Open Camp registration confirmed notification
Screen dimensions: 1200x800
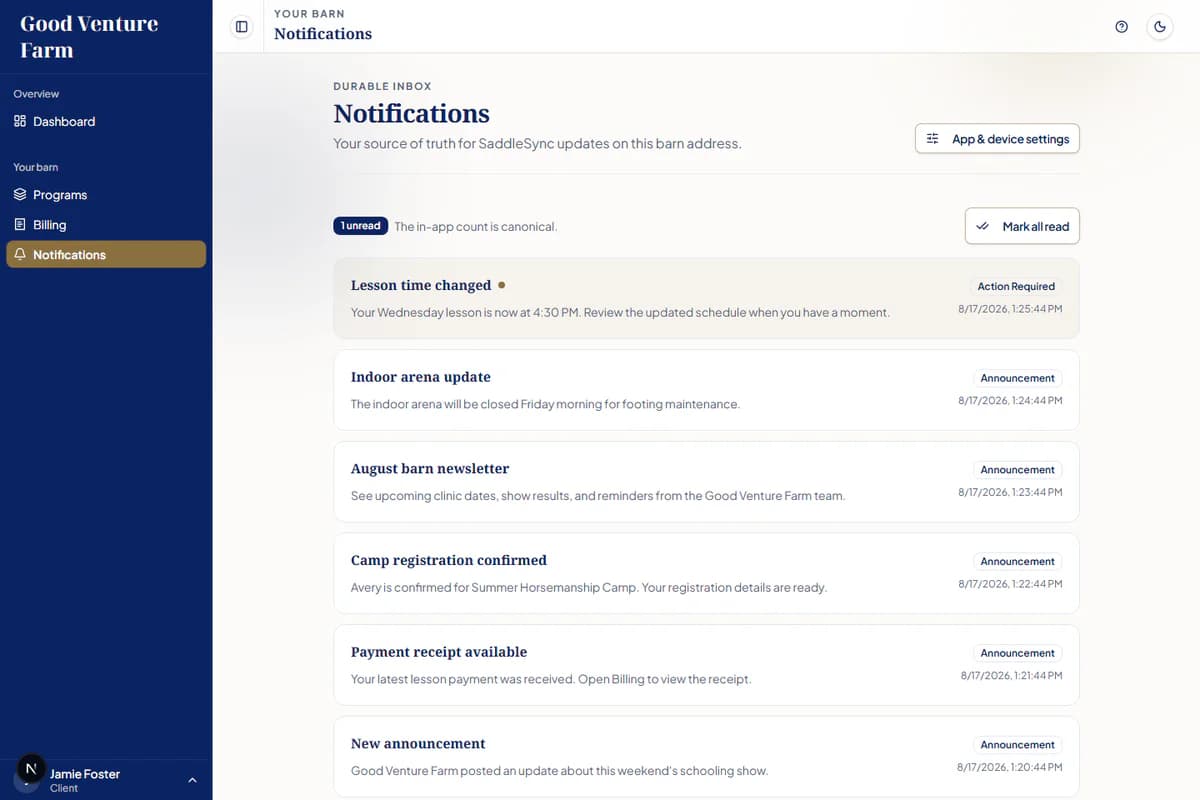coord(706,573)
